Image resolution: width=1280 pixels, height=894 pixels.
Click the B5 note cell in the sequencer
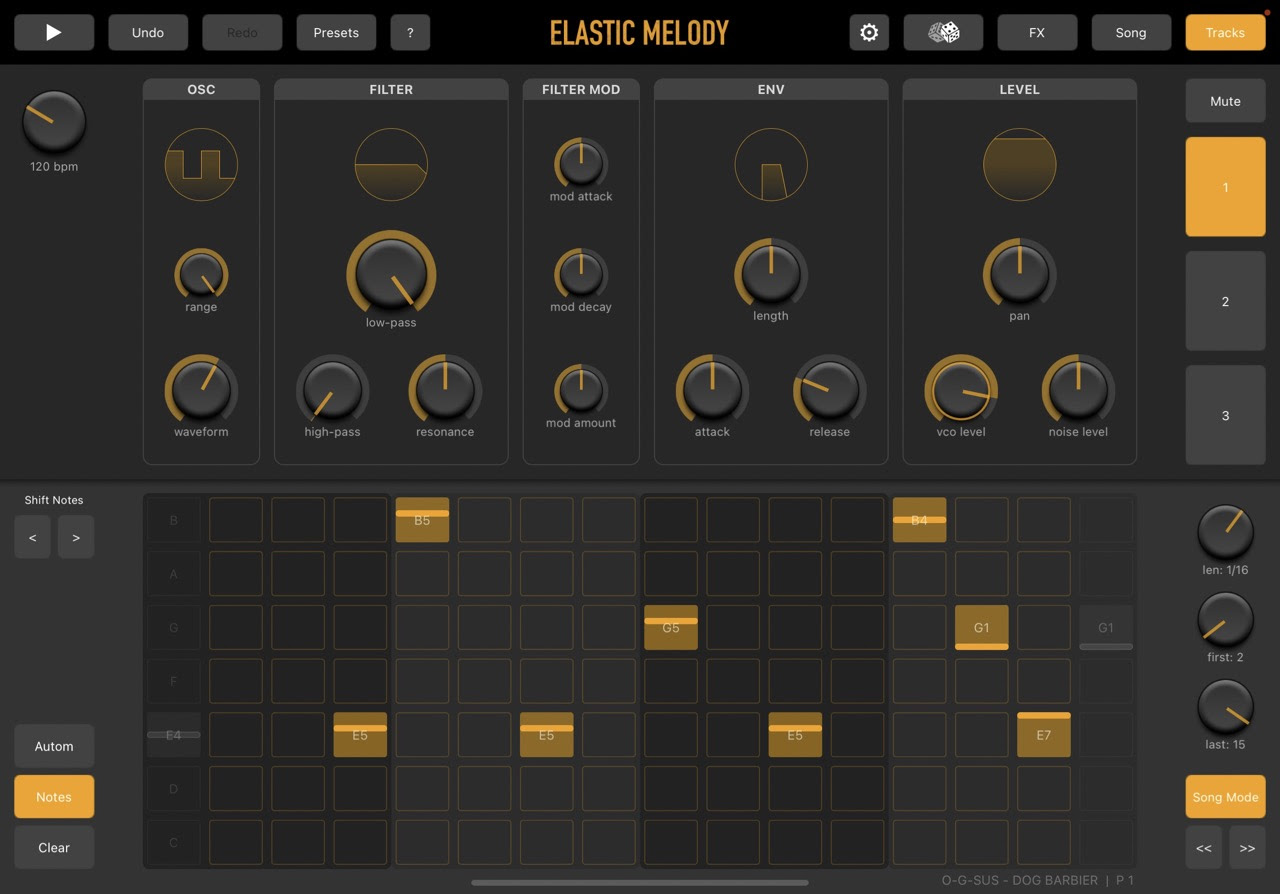pos(422,520)
